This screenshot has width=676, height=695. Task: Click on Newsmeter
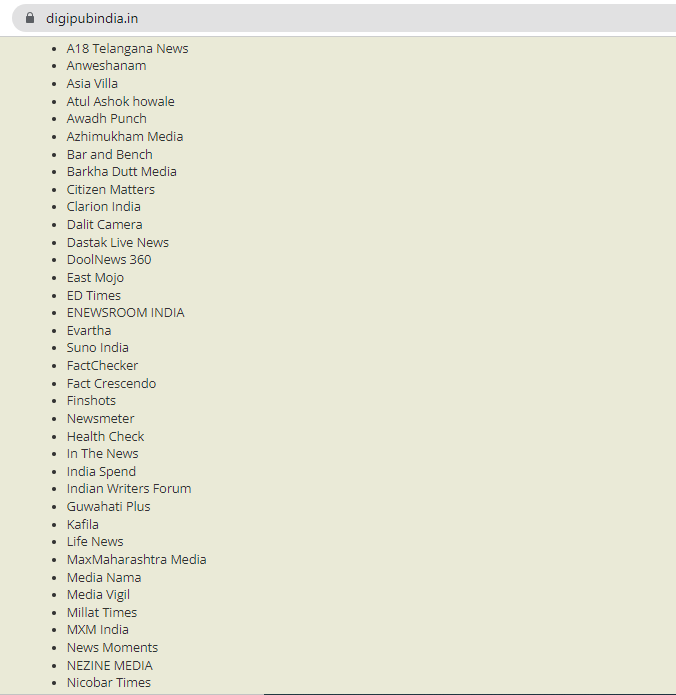pos(101,418)
